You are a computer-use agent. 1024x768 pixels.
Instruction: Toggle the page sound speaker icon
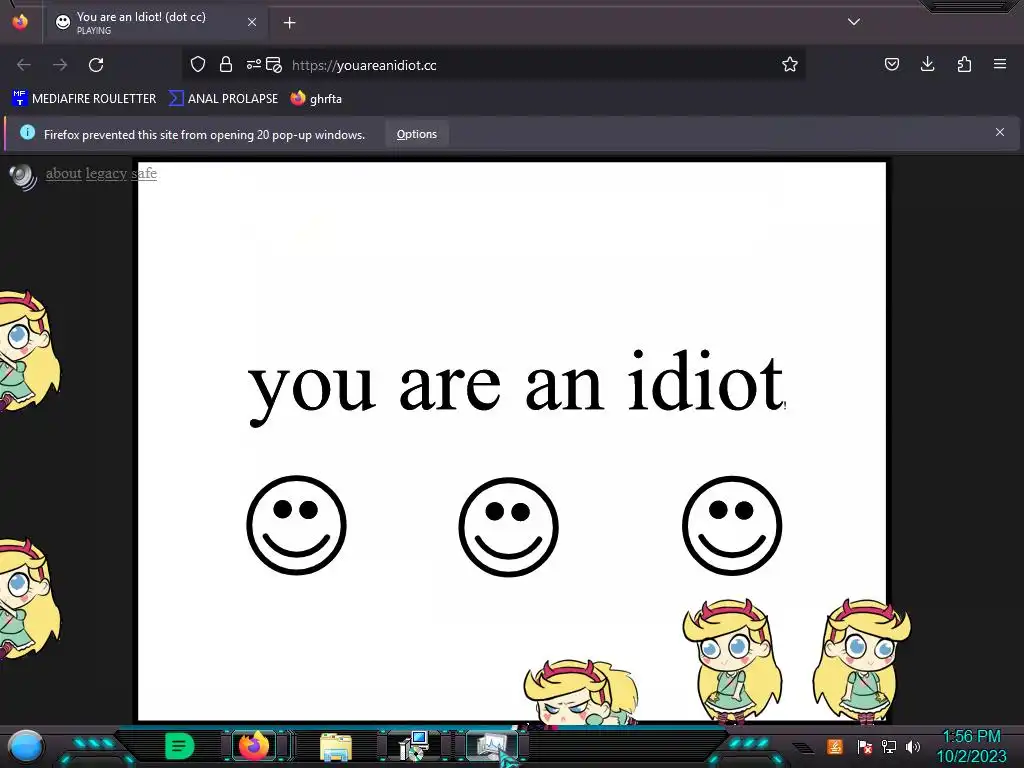click(x=24, y=176)
